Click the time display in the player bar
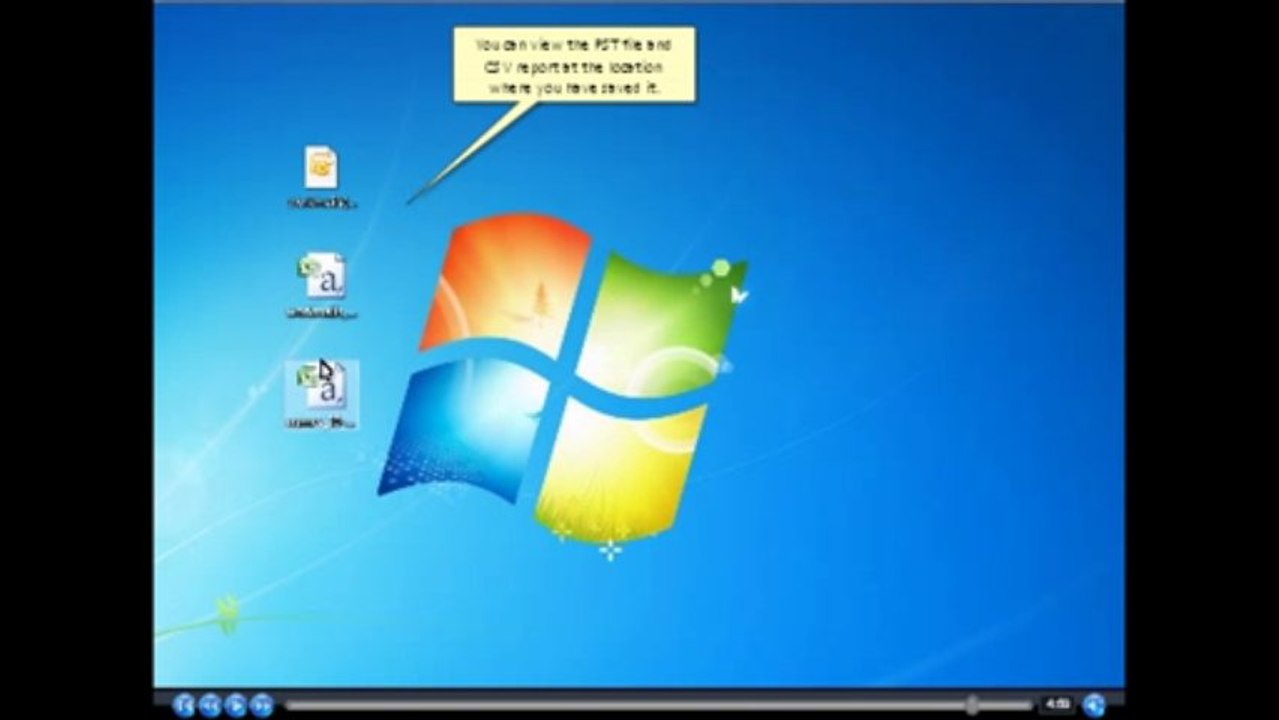The height and width of the screenshot is (720, 1279). pos(1057,705)
